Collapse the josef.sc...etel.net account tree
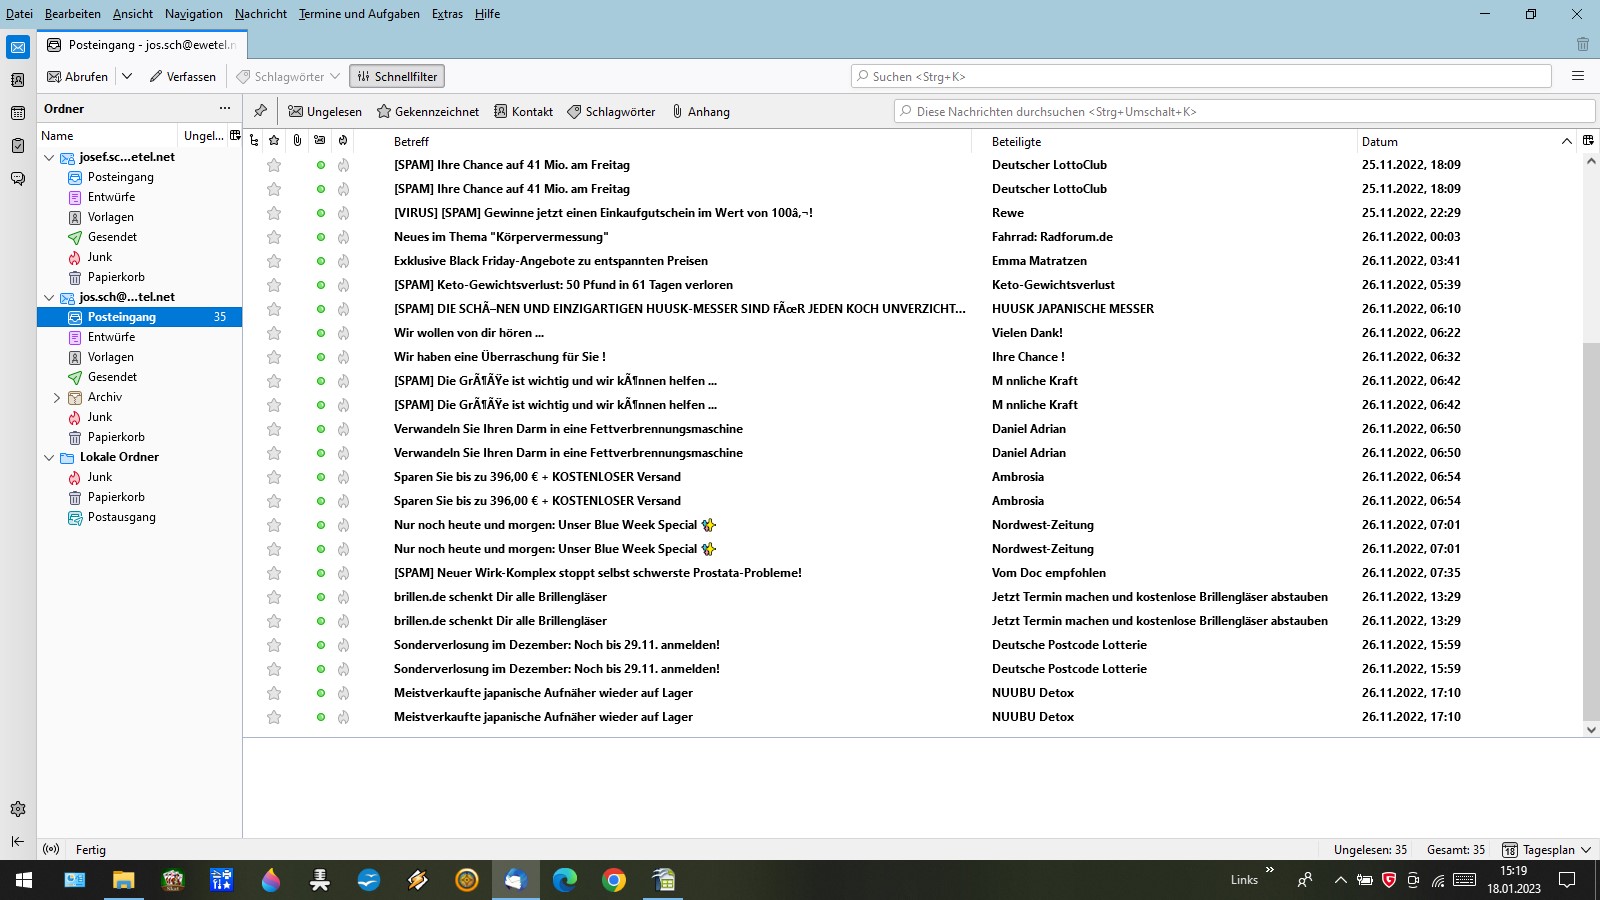Viewport: 1600px width, 900px height. pos(49,157)
